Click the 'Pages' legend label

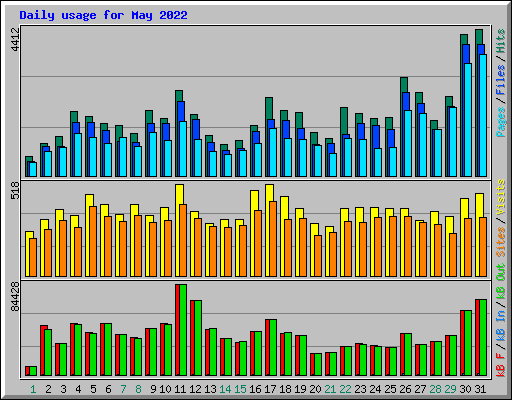click(500, 122)
